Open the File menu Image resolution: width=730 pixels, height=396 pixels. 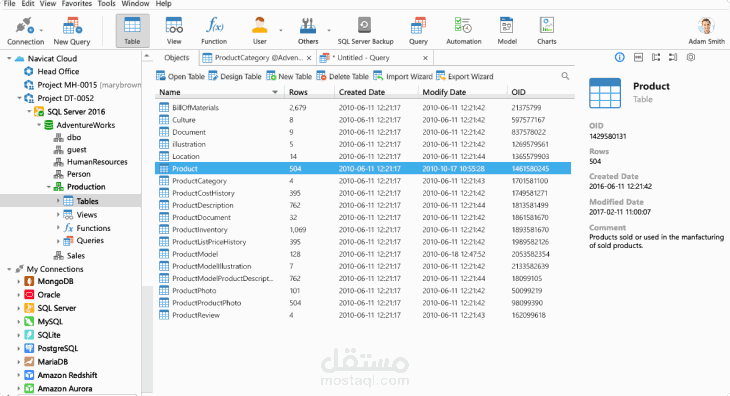9,4
